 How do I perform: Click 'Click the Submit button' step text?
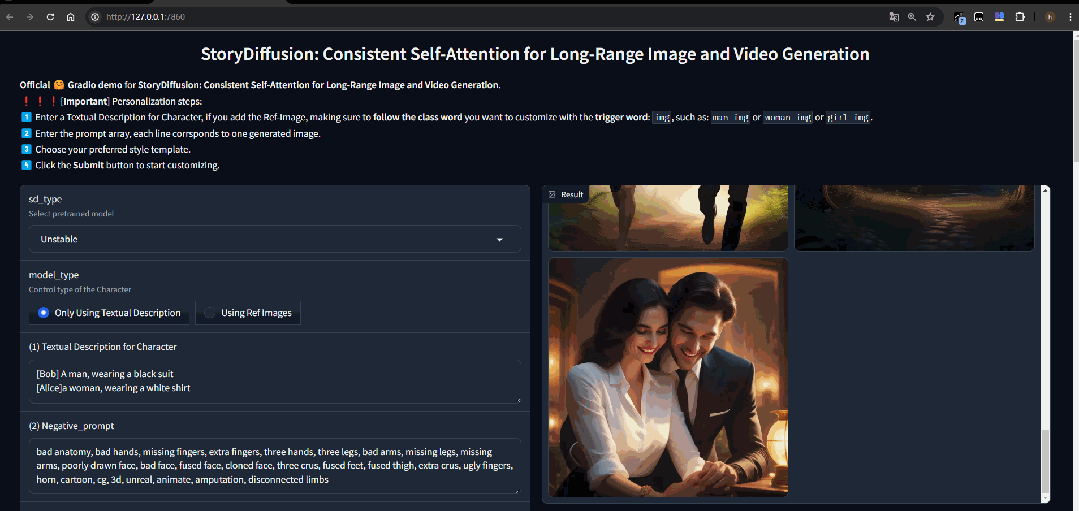point(127,165)
